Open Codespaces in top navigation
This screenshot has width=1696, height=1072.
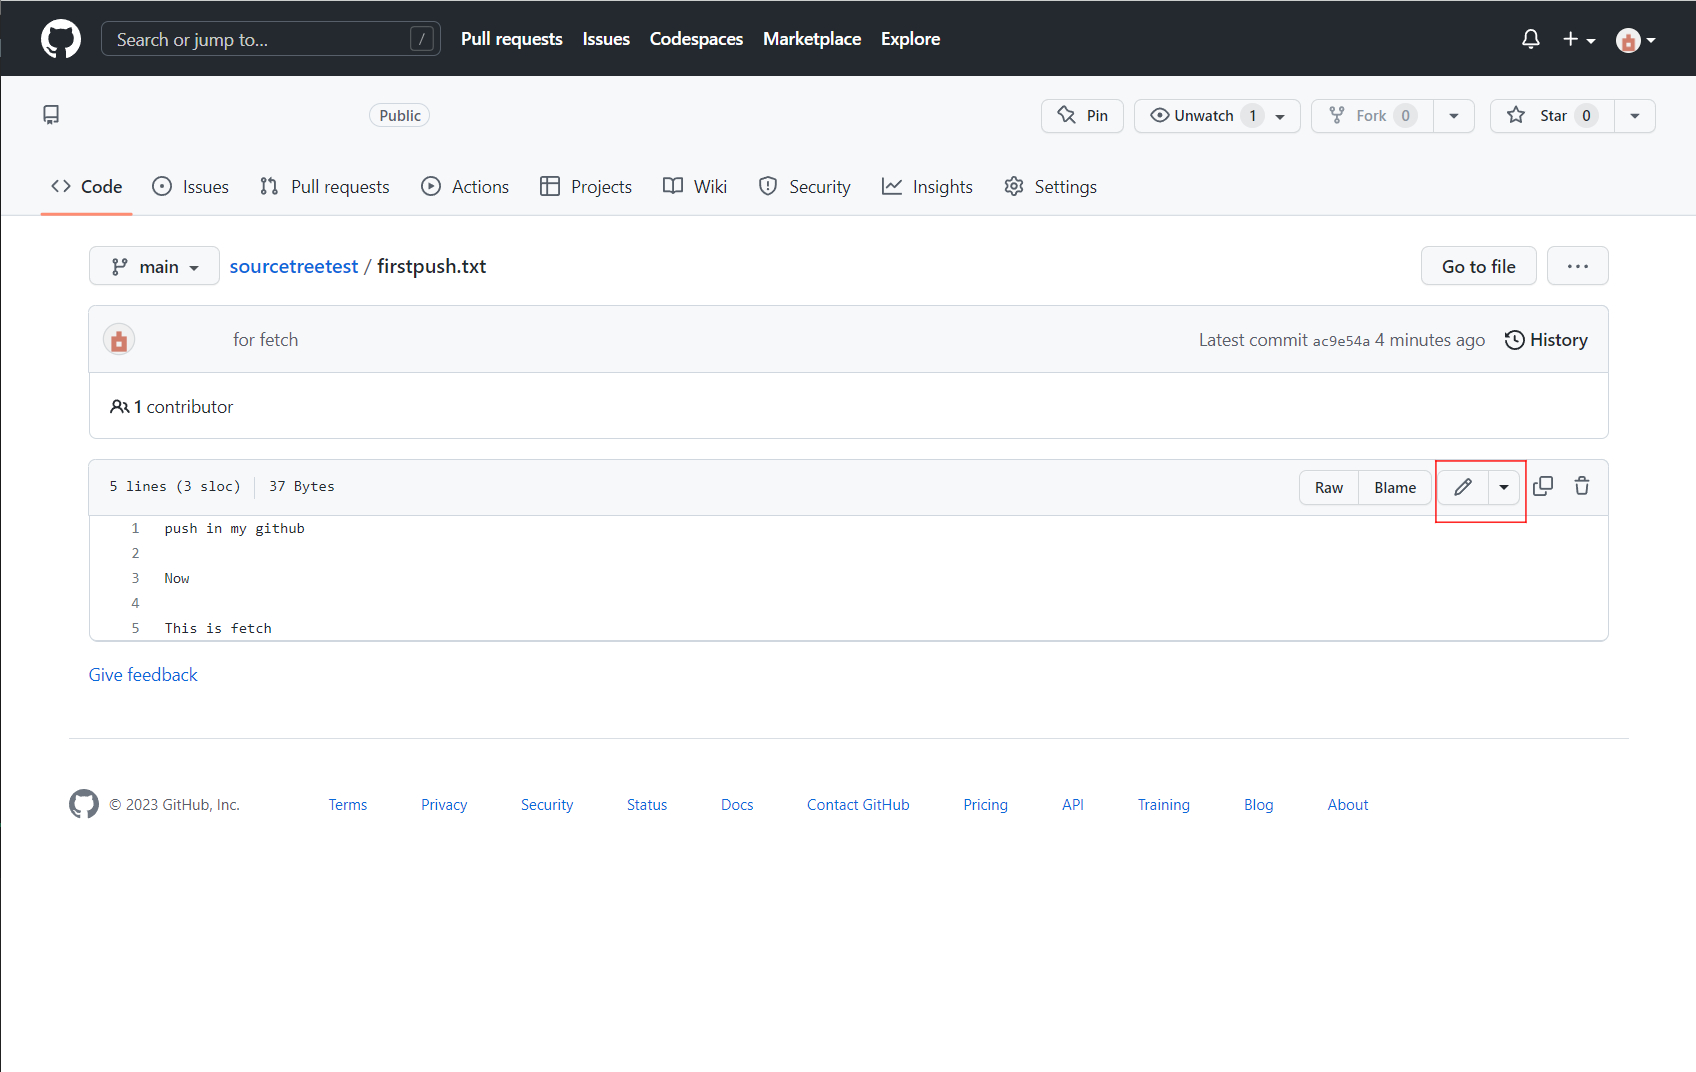(696, 39)
